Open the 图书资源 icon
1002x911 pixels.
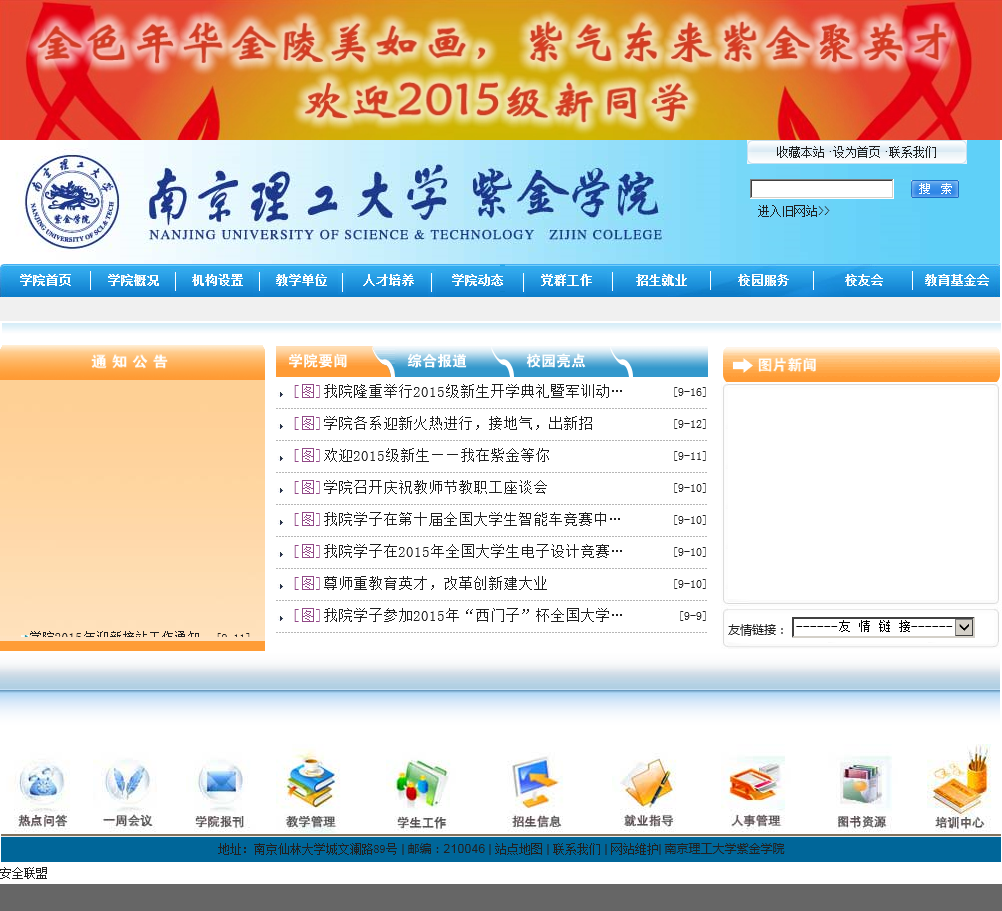pyautogui.click(x=861, y=789)
